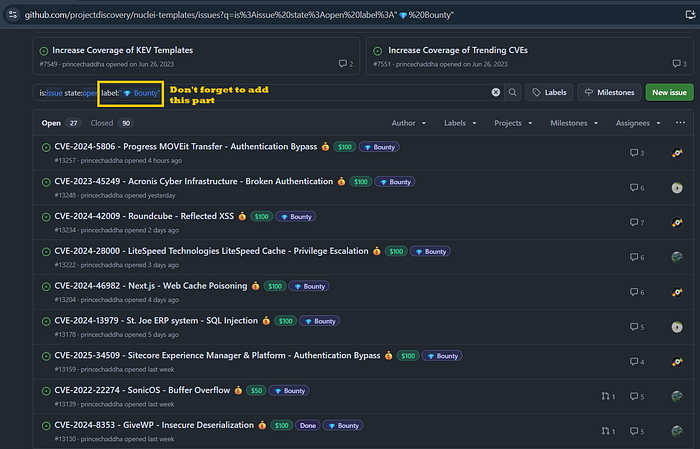The width and height of the screenshot is (700, 449).
Task: Click $50 label on SonicOS issue
Action: 256,391
